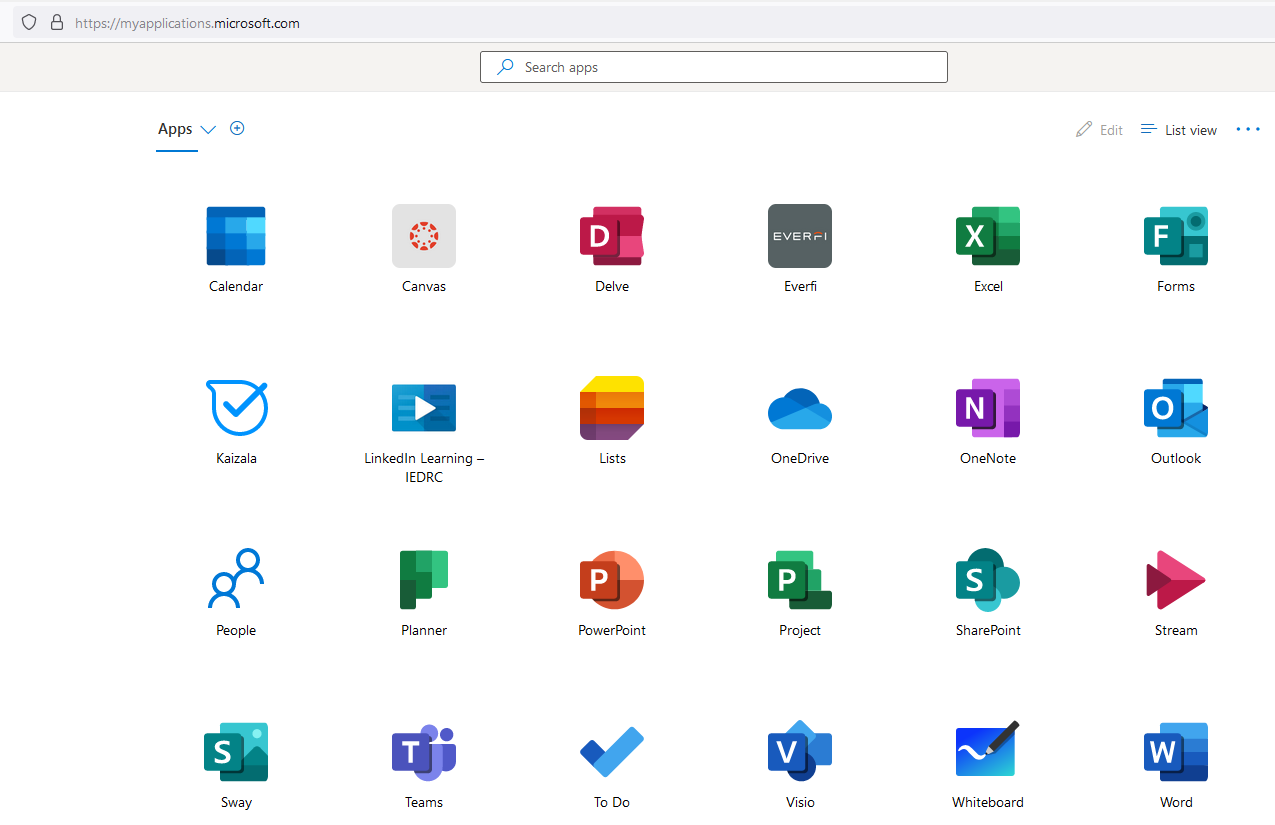Viewport: 1275px width, 825px height.
Task: Open the PowerPoint app icon
Action: [x=612, y=580]
